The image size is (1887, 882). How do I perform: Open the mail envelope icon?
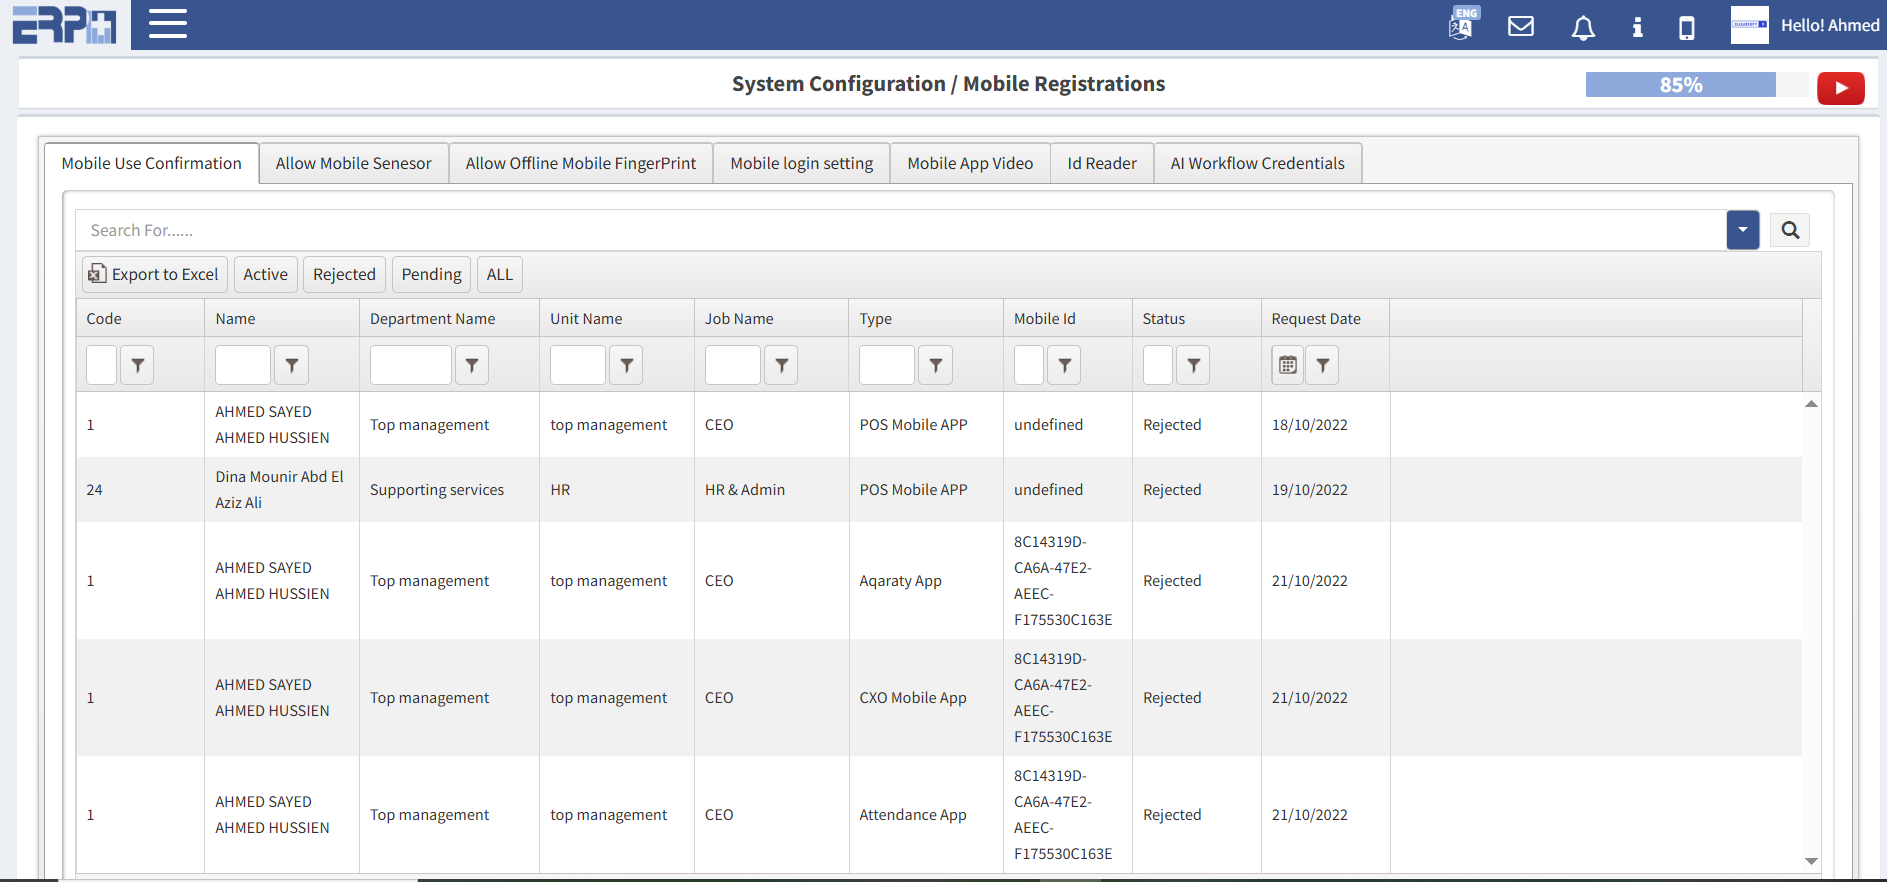1520,26
